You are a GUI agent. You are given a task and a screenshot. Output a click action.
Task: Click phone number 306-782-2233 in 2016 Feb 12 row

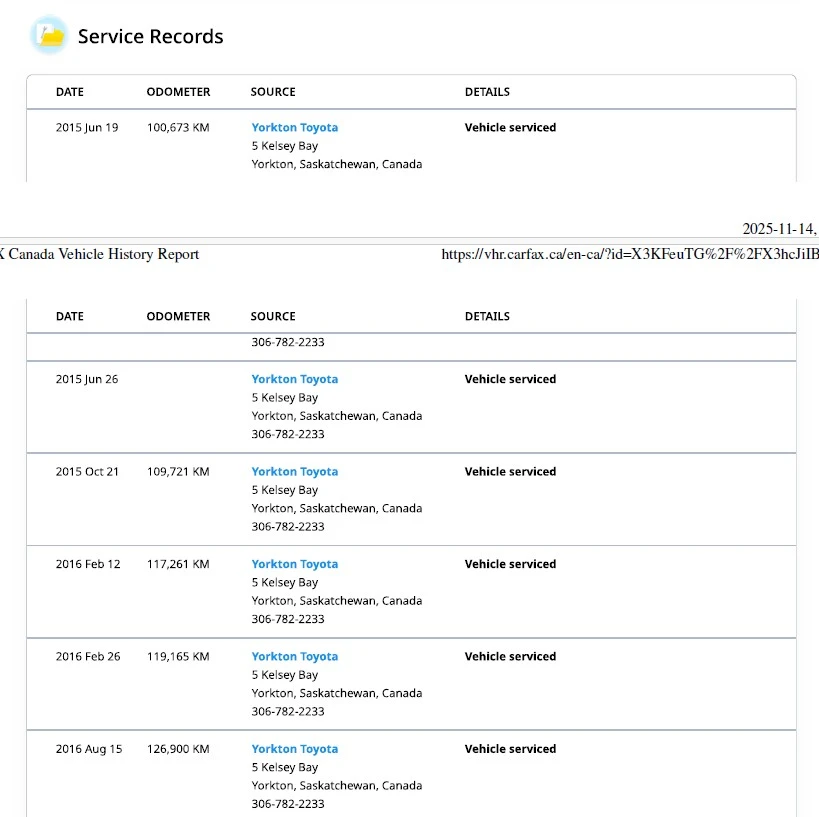tap(288, 619)
